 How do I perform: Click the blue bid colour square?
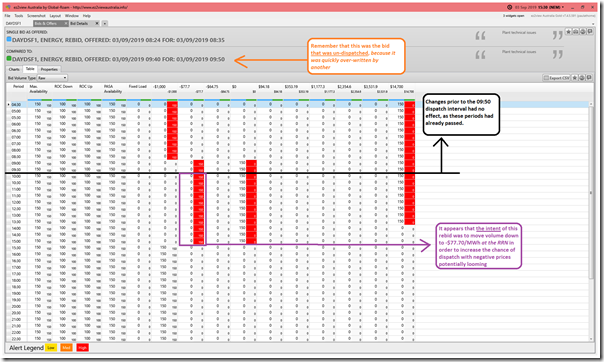[x=9, y=39]
